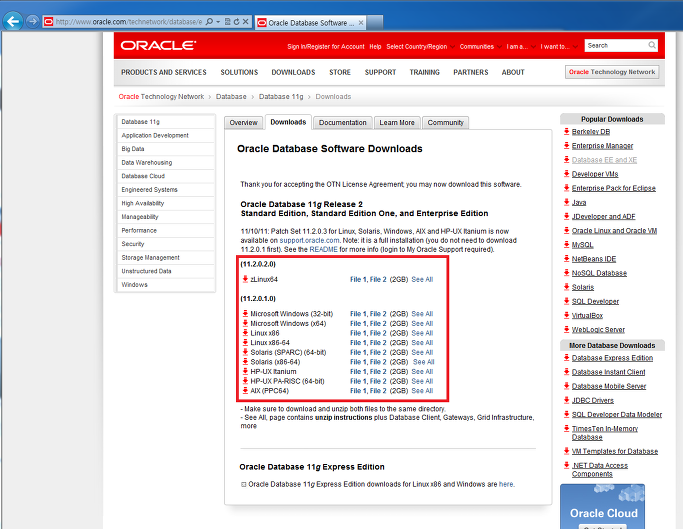Click the stop X icon in address bar
Viewport: 683px width, 529px height.
pyautogui.click(x=246, y=21)
